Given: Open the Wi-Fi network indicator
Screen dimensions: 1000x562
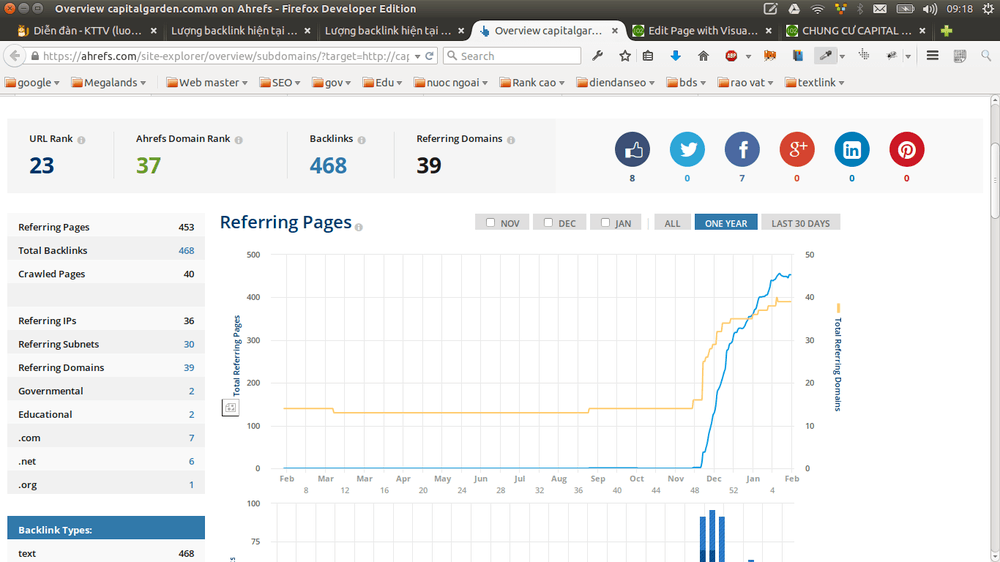Looking at the screenshot, I should pyautogui.click(x=818, y=9).
